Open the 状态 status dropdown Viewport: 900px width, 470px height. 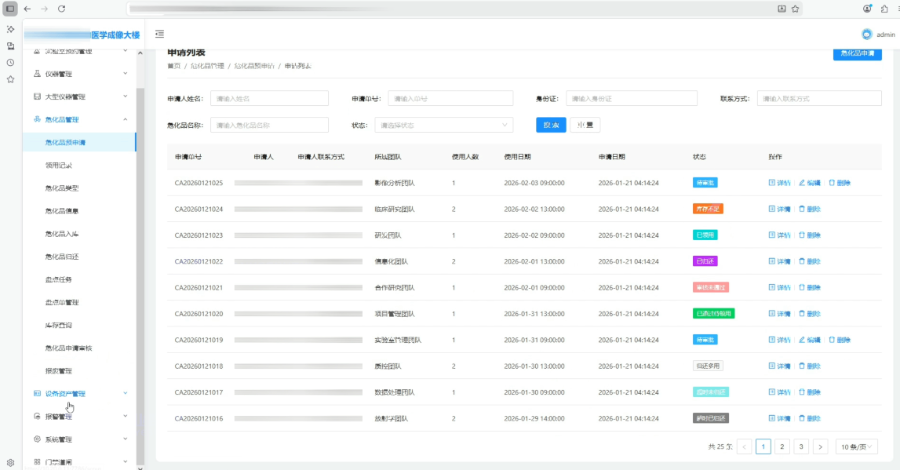click(444, 125)
